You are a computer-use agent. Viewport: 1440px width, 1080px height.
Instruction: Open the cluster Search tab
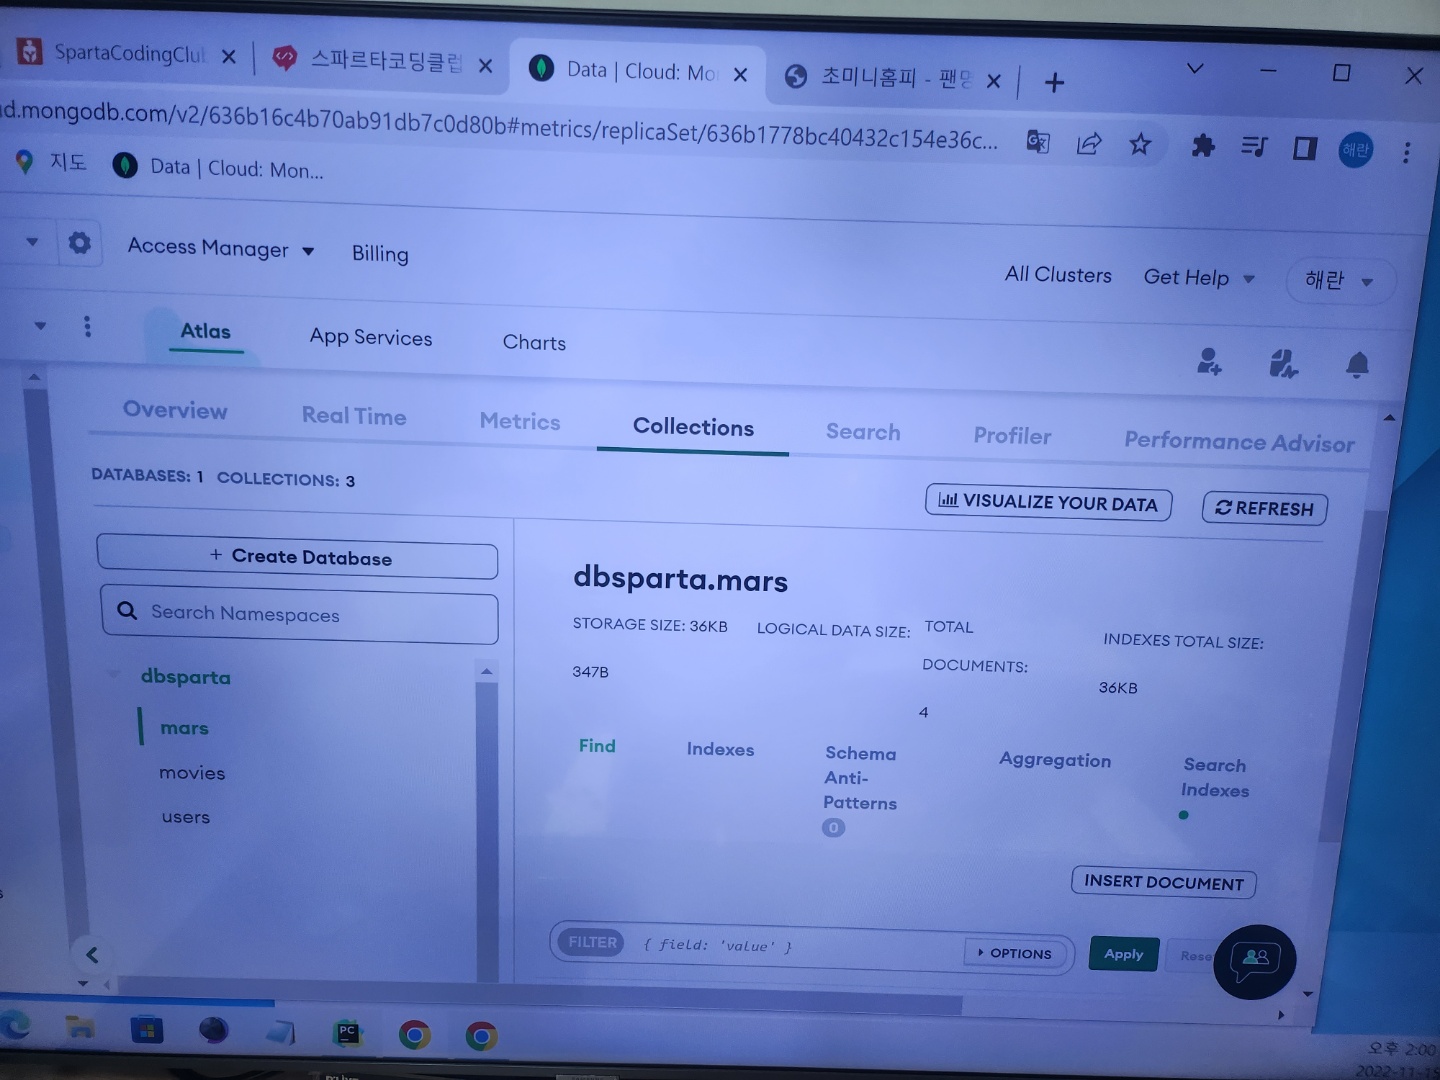click(863, 432)
